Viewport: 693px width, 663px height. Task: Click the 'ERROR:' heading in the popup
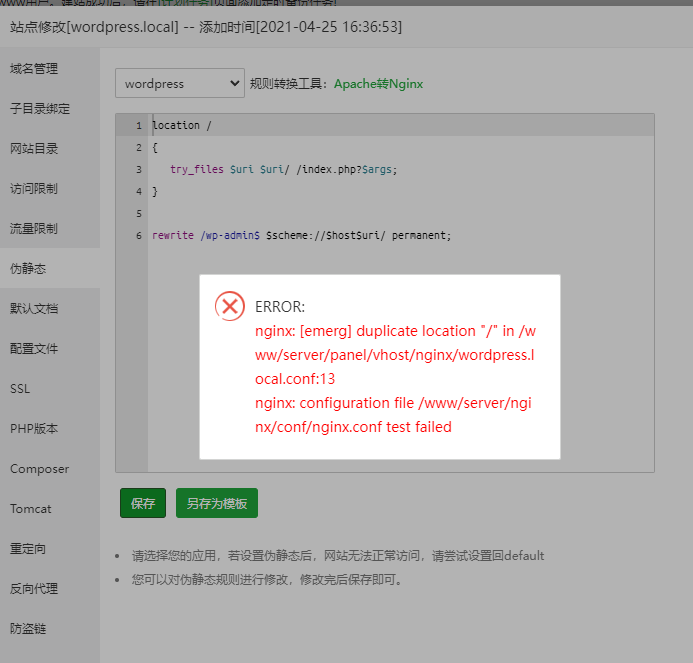[280, 307]
